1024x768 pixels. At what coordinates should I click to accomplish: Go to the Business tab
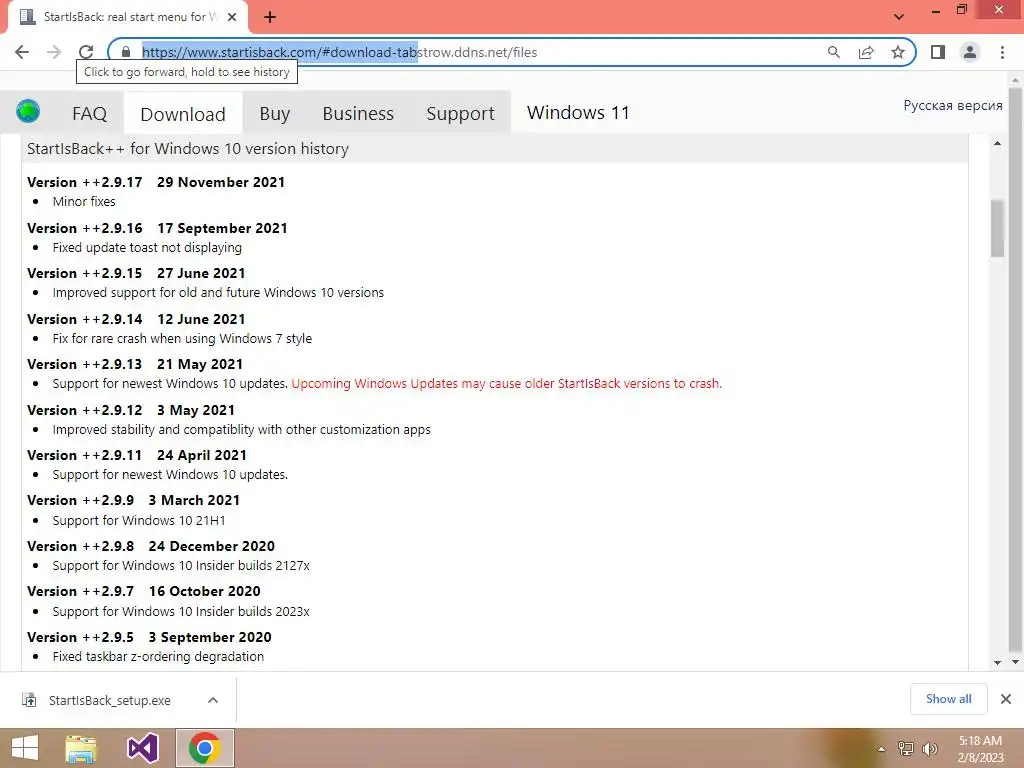pos(358,114)
